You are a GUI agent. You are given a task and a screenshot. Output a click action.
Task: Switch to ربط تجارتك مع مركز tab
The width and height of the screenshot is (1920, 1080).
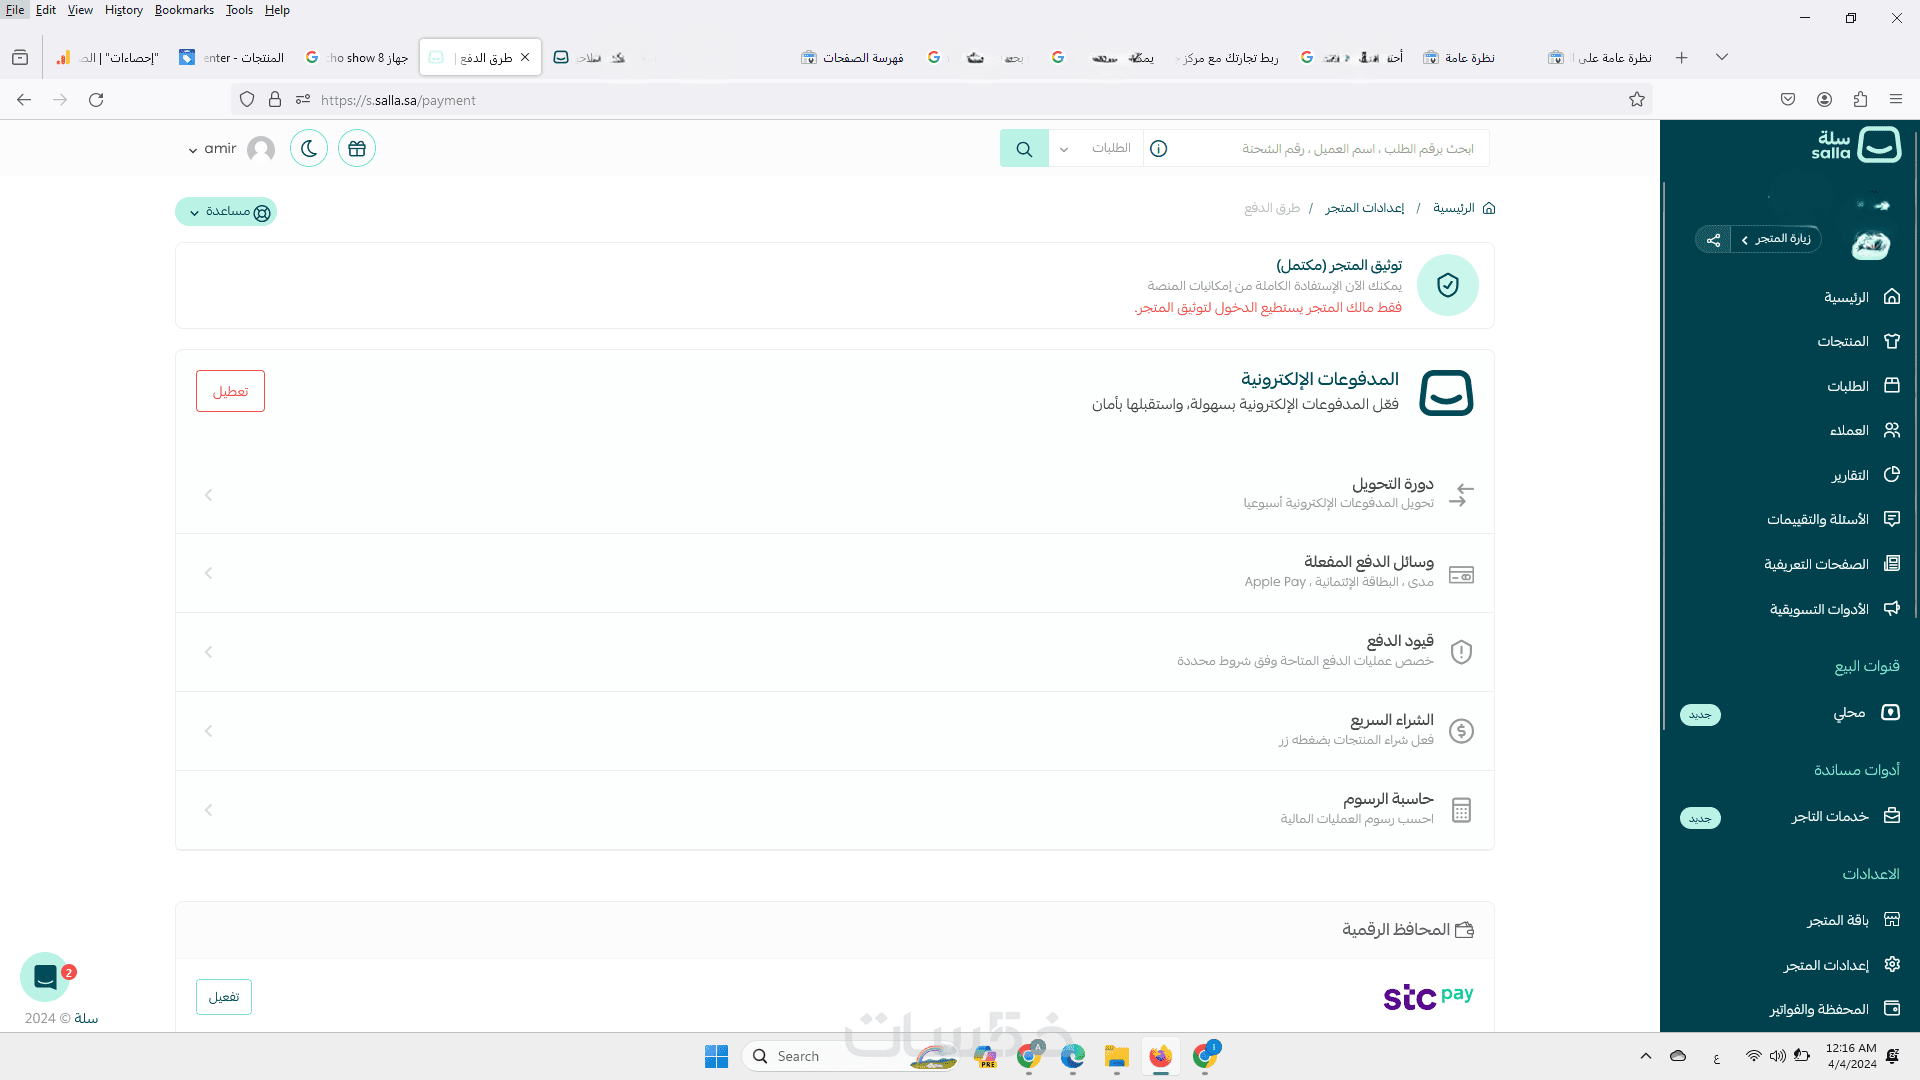click(1226, 58)
